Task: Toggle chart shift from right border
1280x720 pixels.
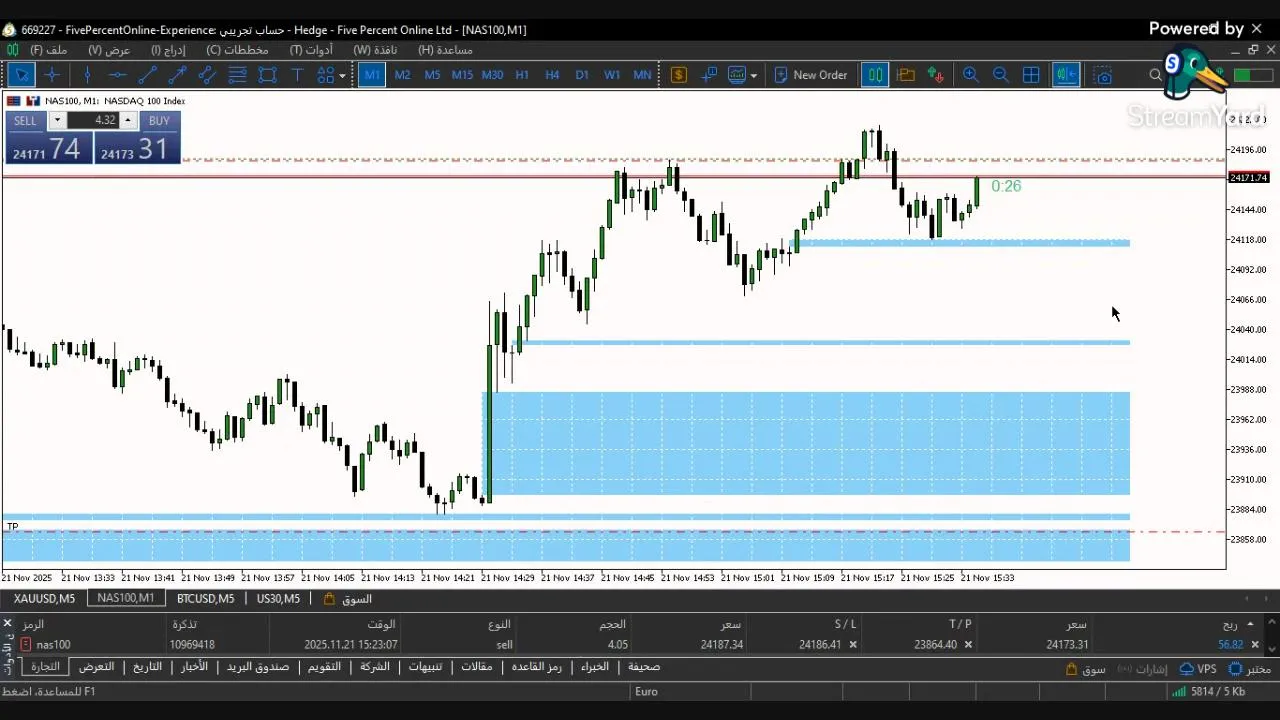Action: coord(1066,75)
